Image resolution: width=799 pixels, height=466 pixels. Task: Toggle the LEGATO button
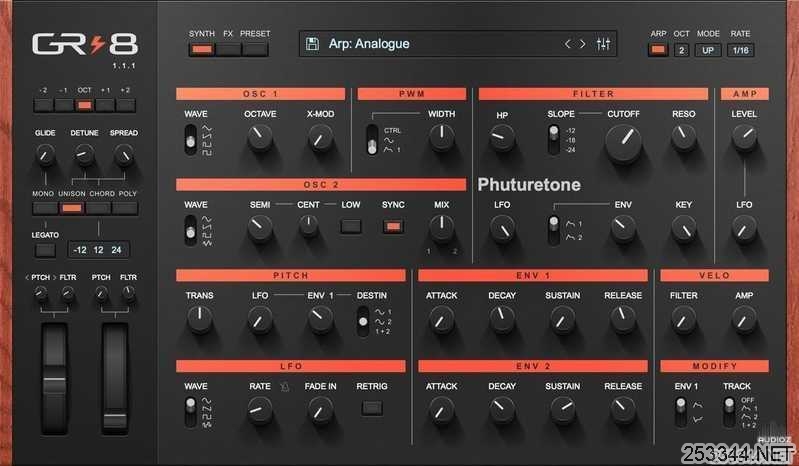[45, 250]
